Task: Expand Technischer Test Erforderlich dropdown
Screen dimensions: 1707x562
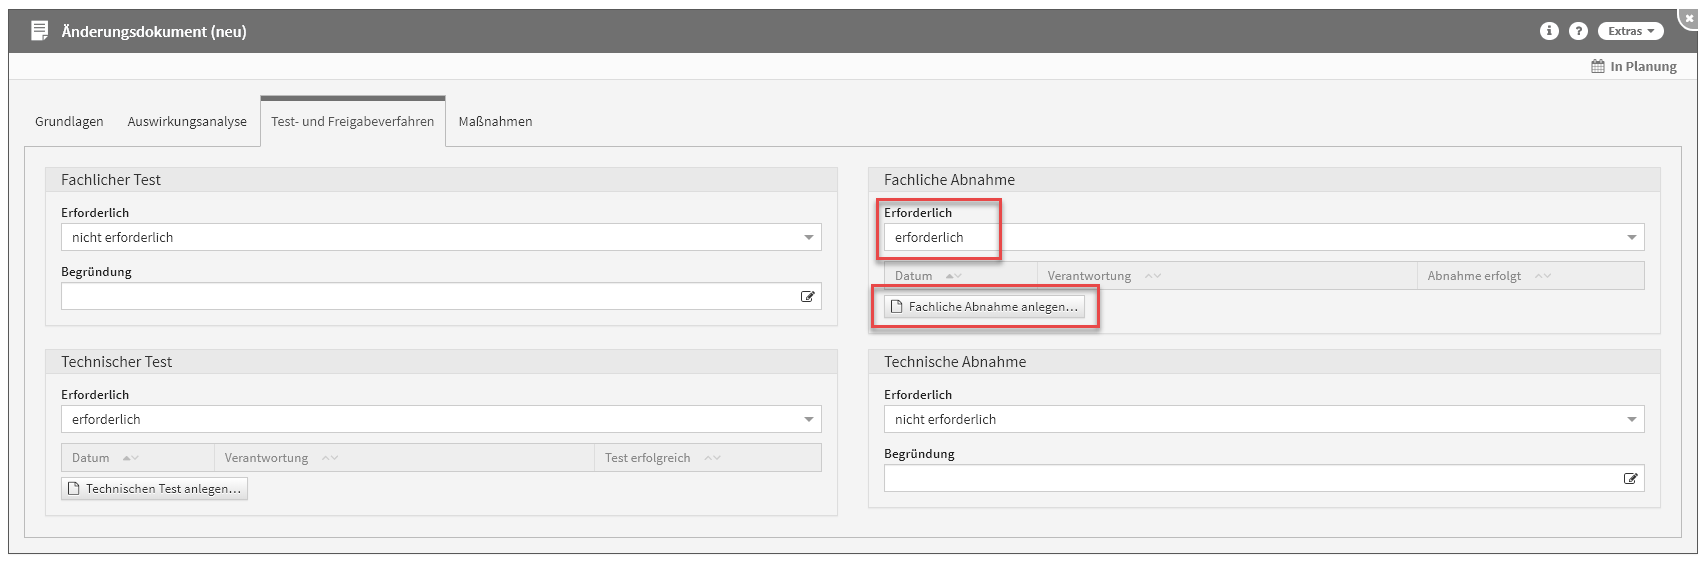Action: coord(808,419)
